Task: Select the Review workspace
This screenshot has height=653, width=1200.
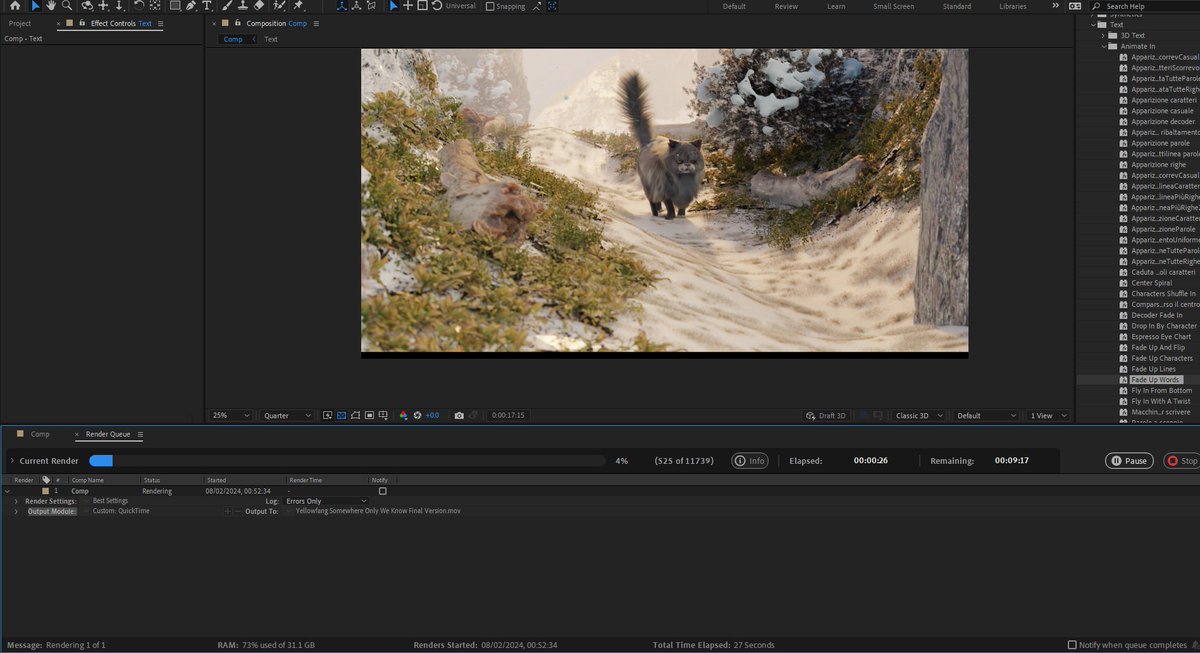Action: pyautogui.click(x=786, y=6)
